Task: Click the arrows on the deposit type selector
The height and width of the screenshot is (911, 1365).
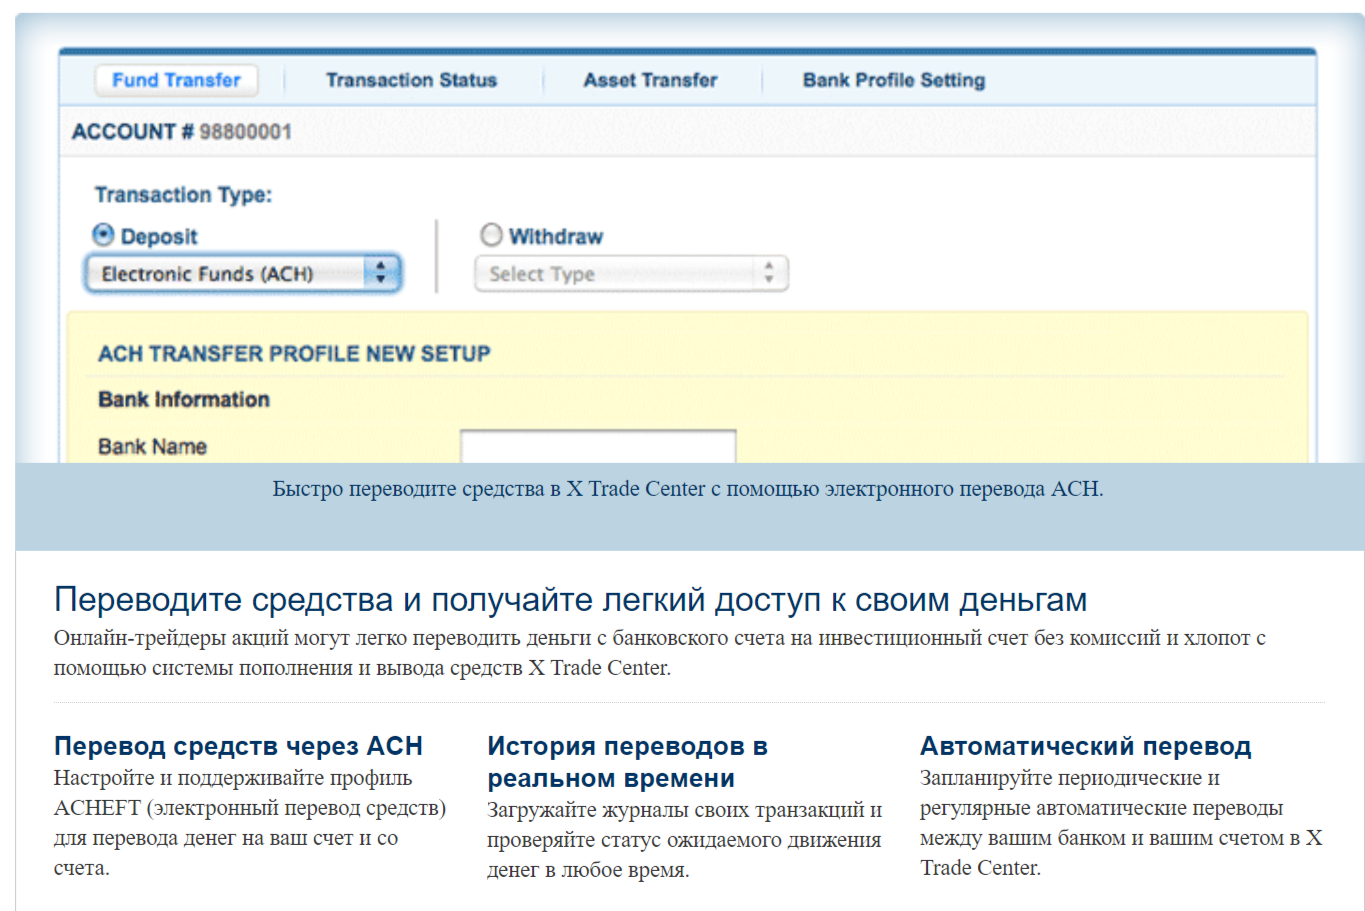Action: coord(380,274)
